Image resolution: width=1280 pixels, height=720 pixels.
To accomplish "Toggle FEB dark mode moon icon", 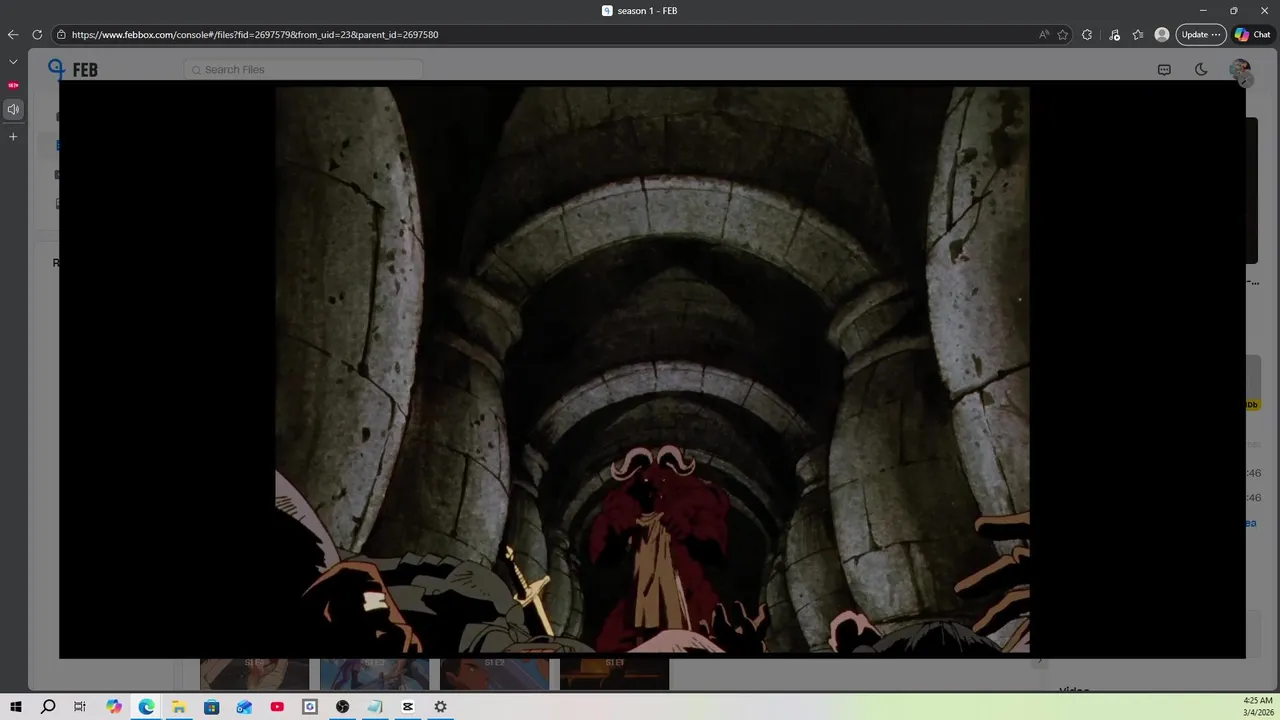I will pos(1201,69).
